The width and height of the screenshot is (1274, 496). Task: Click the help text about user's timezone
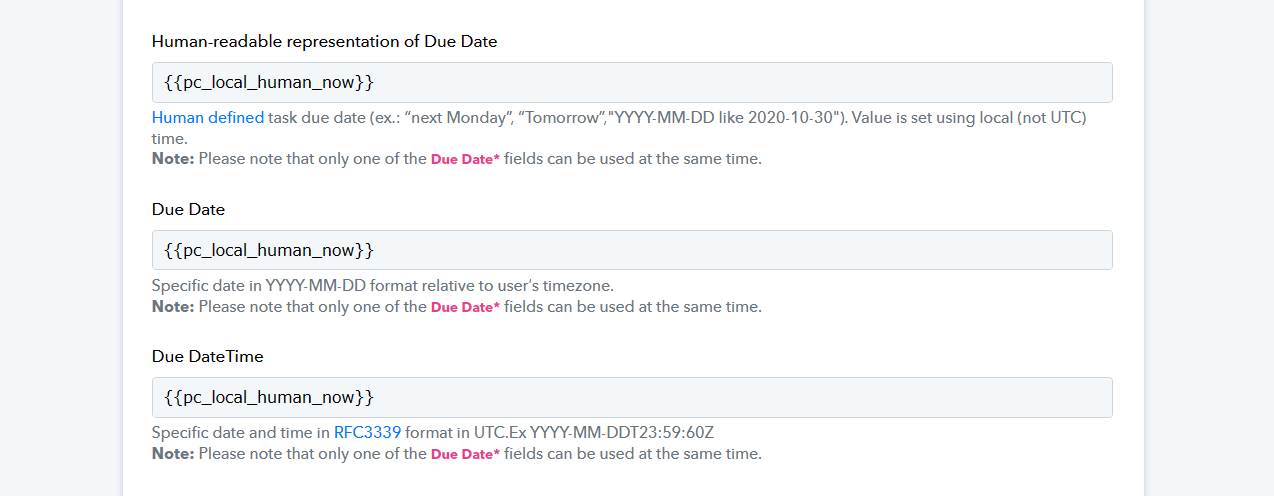(383, 286)
